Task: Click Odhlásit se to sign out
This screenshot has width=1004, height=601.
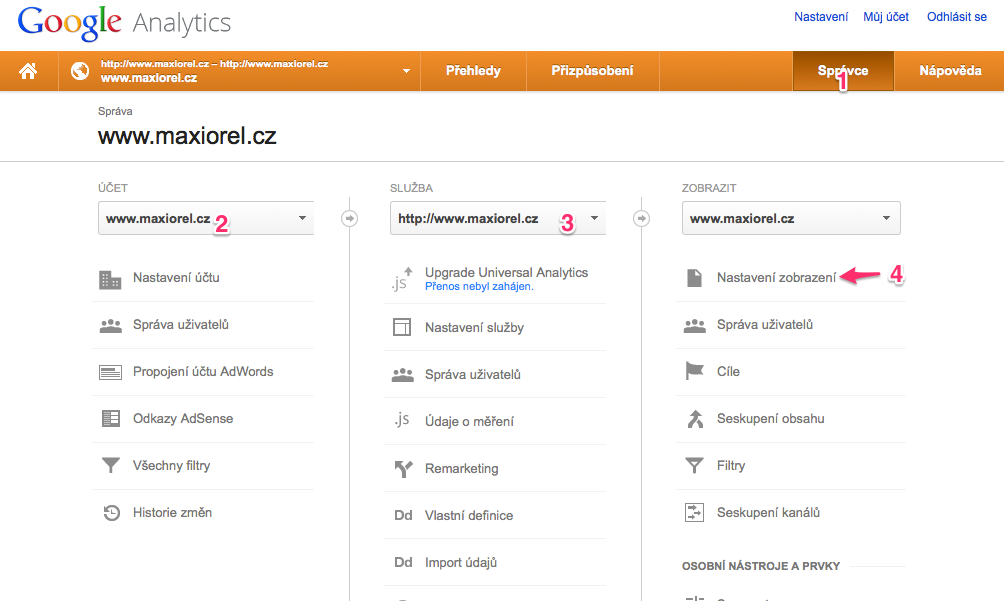Action: [x=957, y=17]
